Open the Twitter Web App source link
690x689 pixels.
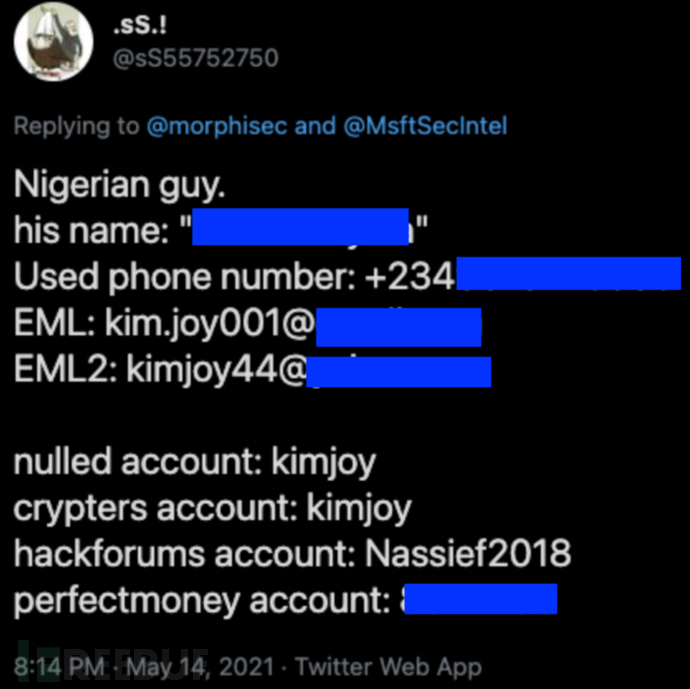[x=387, y=666]
